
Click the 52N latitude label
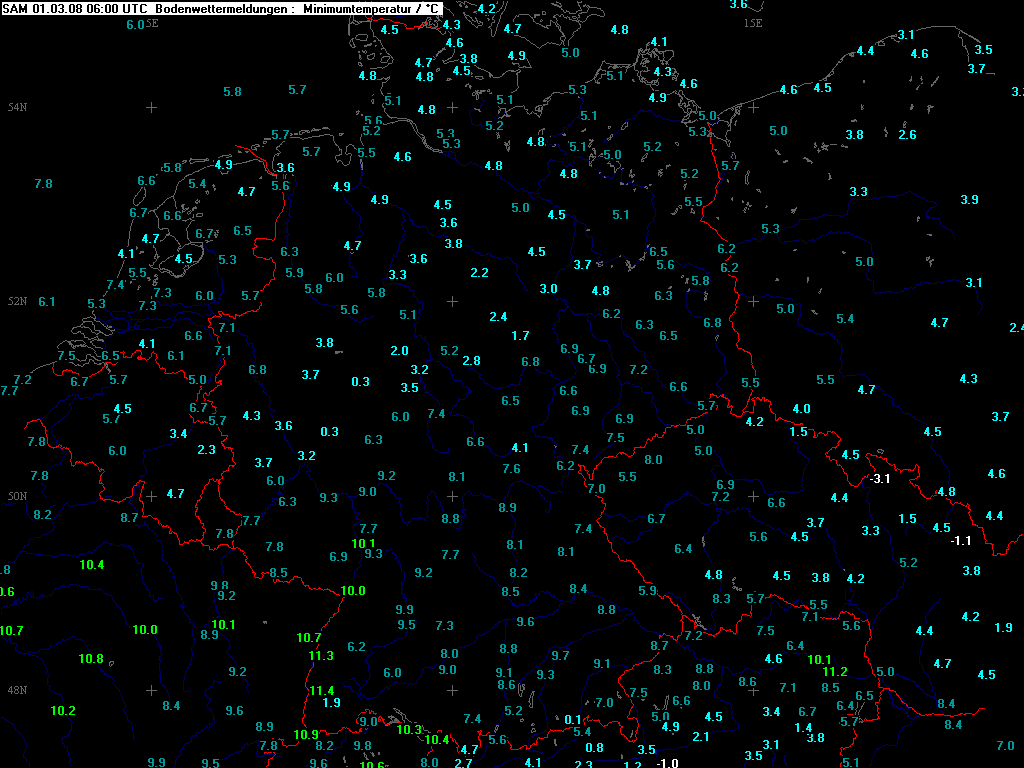(17, 301)
